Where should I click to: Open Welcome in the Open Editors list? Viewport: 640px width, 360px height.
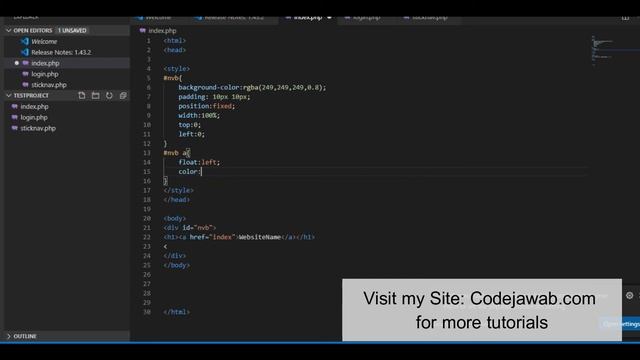pos(44,41)
